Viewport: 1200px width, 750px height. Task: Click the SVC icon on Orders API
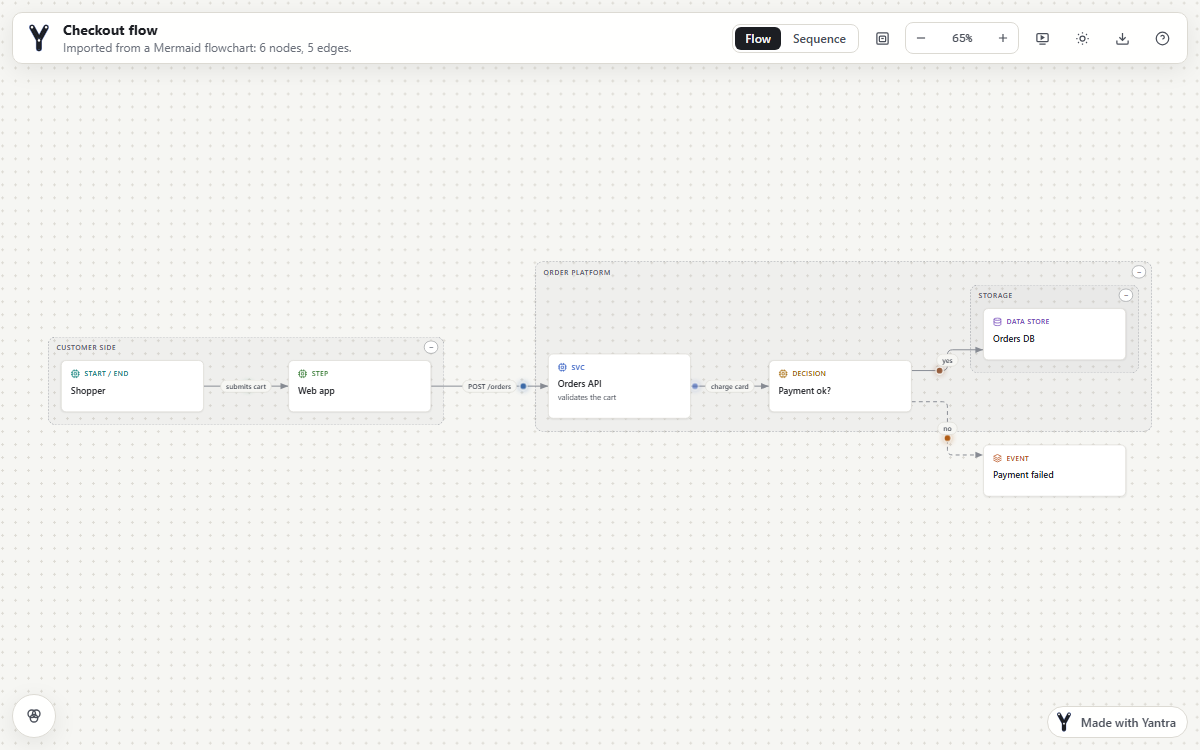pos(562,367)
